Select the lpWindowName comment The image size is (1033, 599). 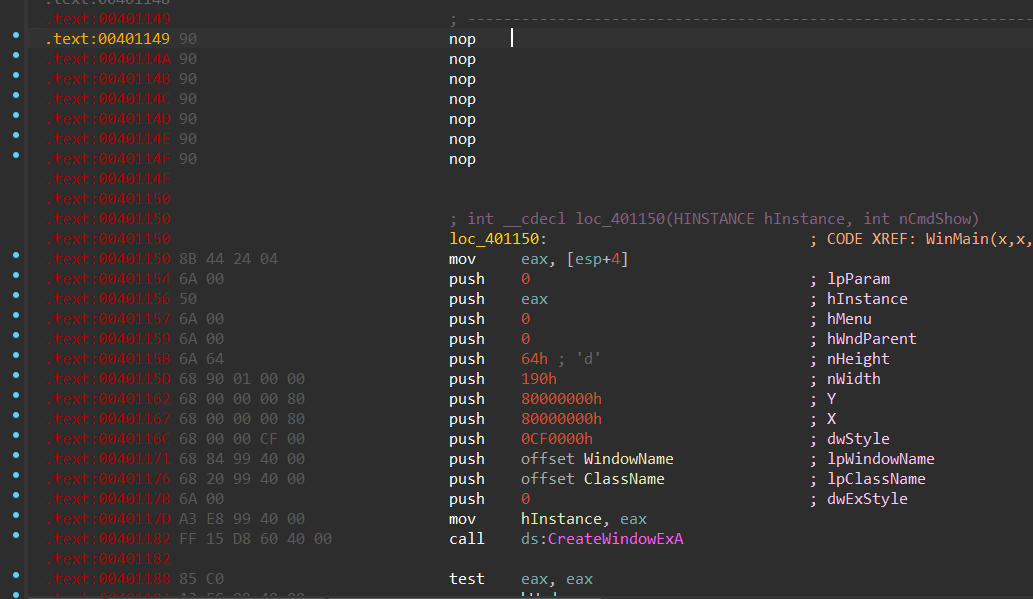pos(881,459)
